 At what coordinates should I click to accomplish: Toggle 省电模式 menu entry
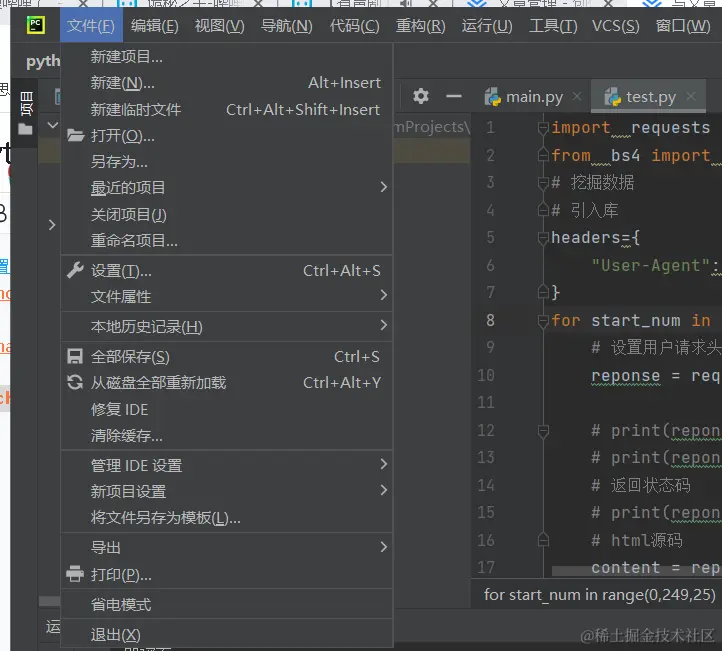pyautogui.click(x=227, y=604)
